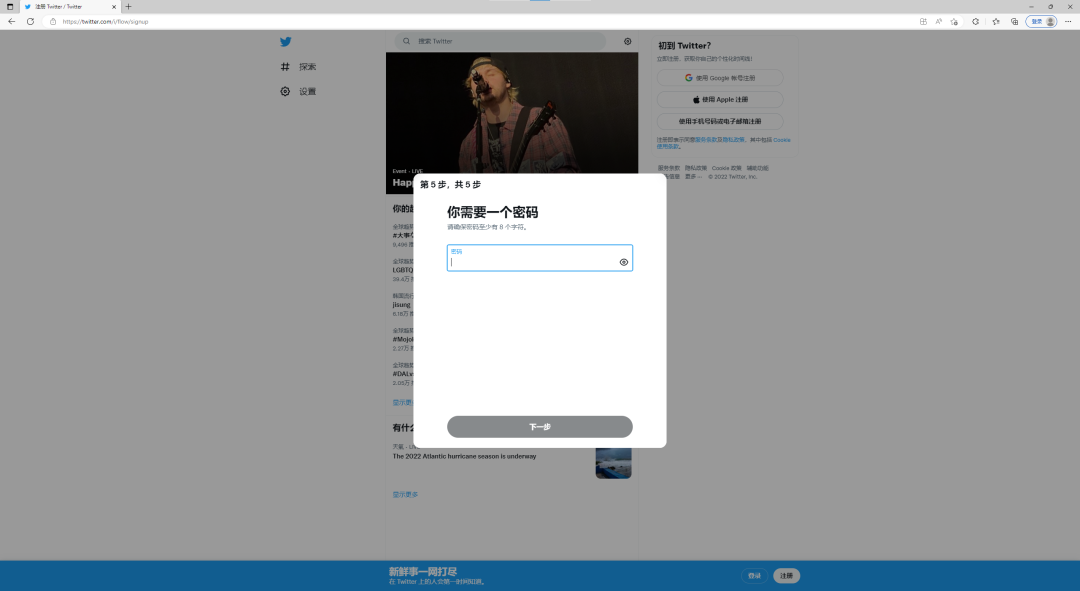1080x591 pixels.
Task: Activate the read aloud A icon
Action: pos(938,21)
